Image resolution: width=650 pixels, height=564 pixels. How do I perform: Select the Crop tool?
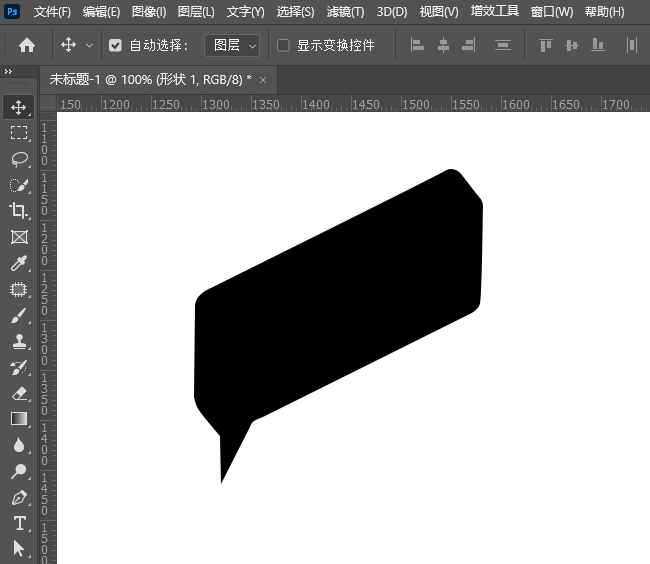[x=19, y=210]
